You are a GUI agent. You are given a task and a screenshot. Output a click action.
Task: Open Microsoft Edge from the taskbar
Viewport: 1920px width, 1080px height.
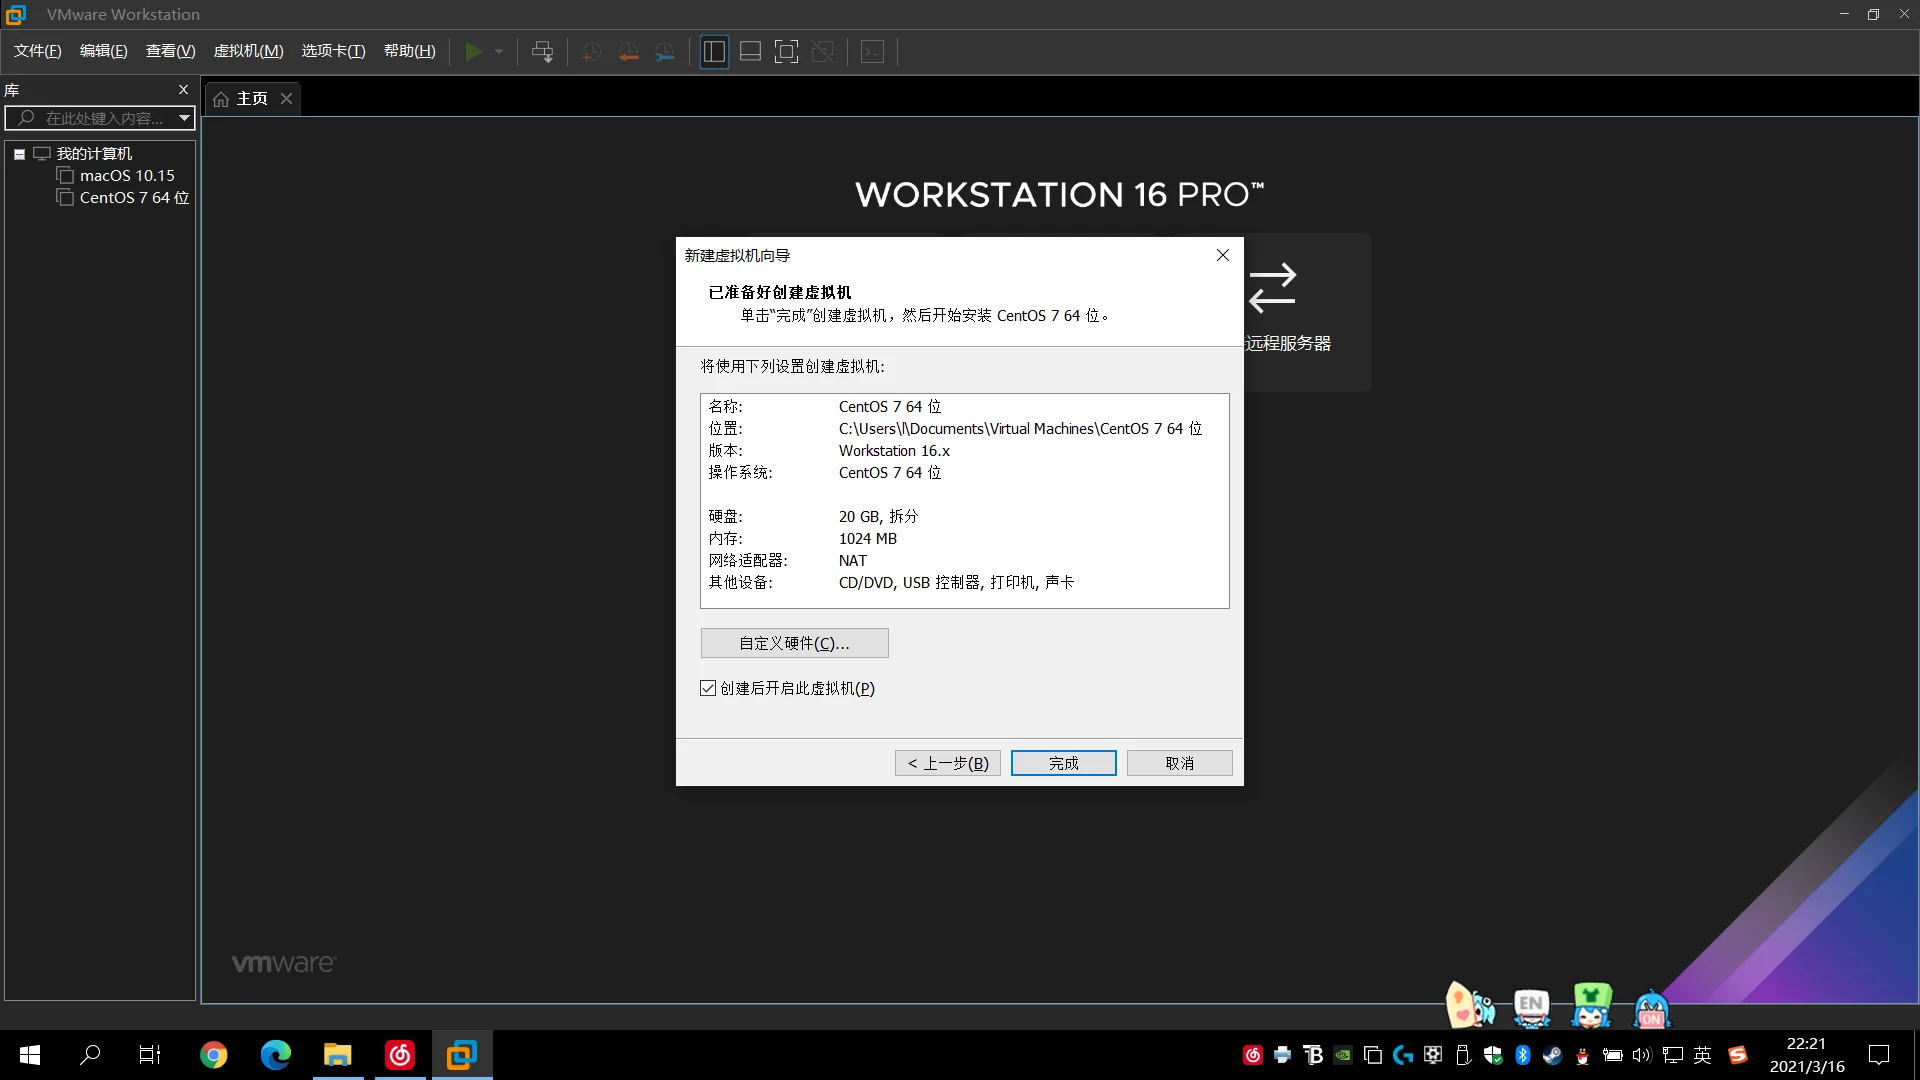(x=275, y=1055)
